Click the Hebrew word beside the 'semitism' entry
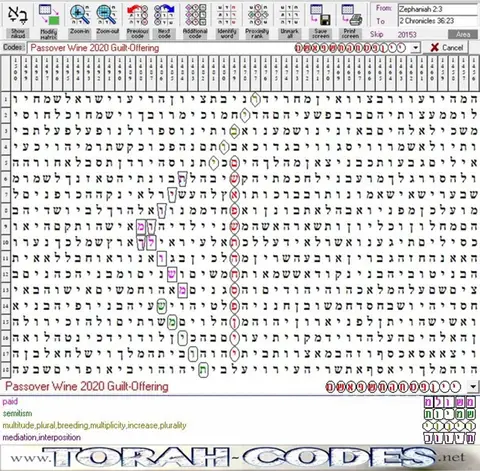This screenshot has height=471, width=480. (450, 414)
